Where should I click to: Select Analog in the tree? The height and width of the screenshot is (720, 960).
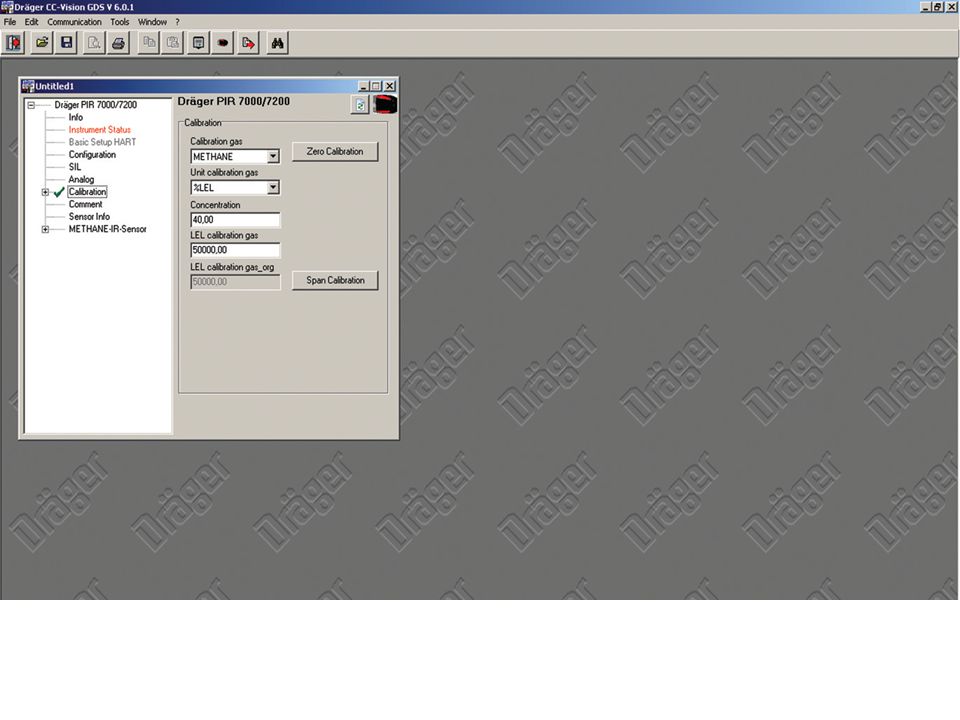tap(81, 179)
